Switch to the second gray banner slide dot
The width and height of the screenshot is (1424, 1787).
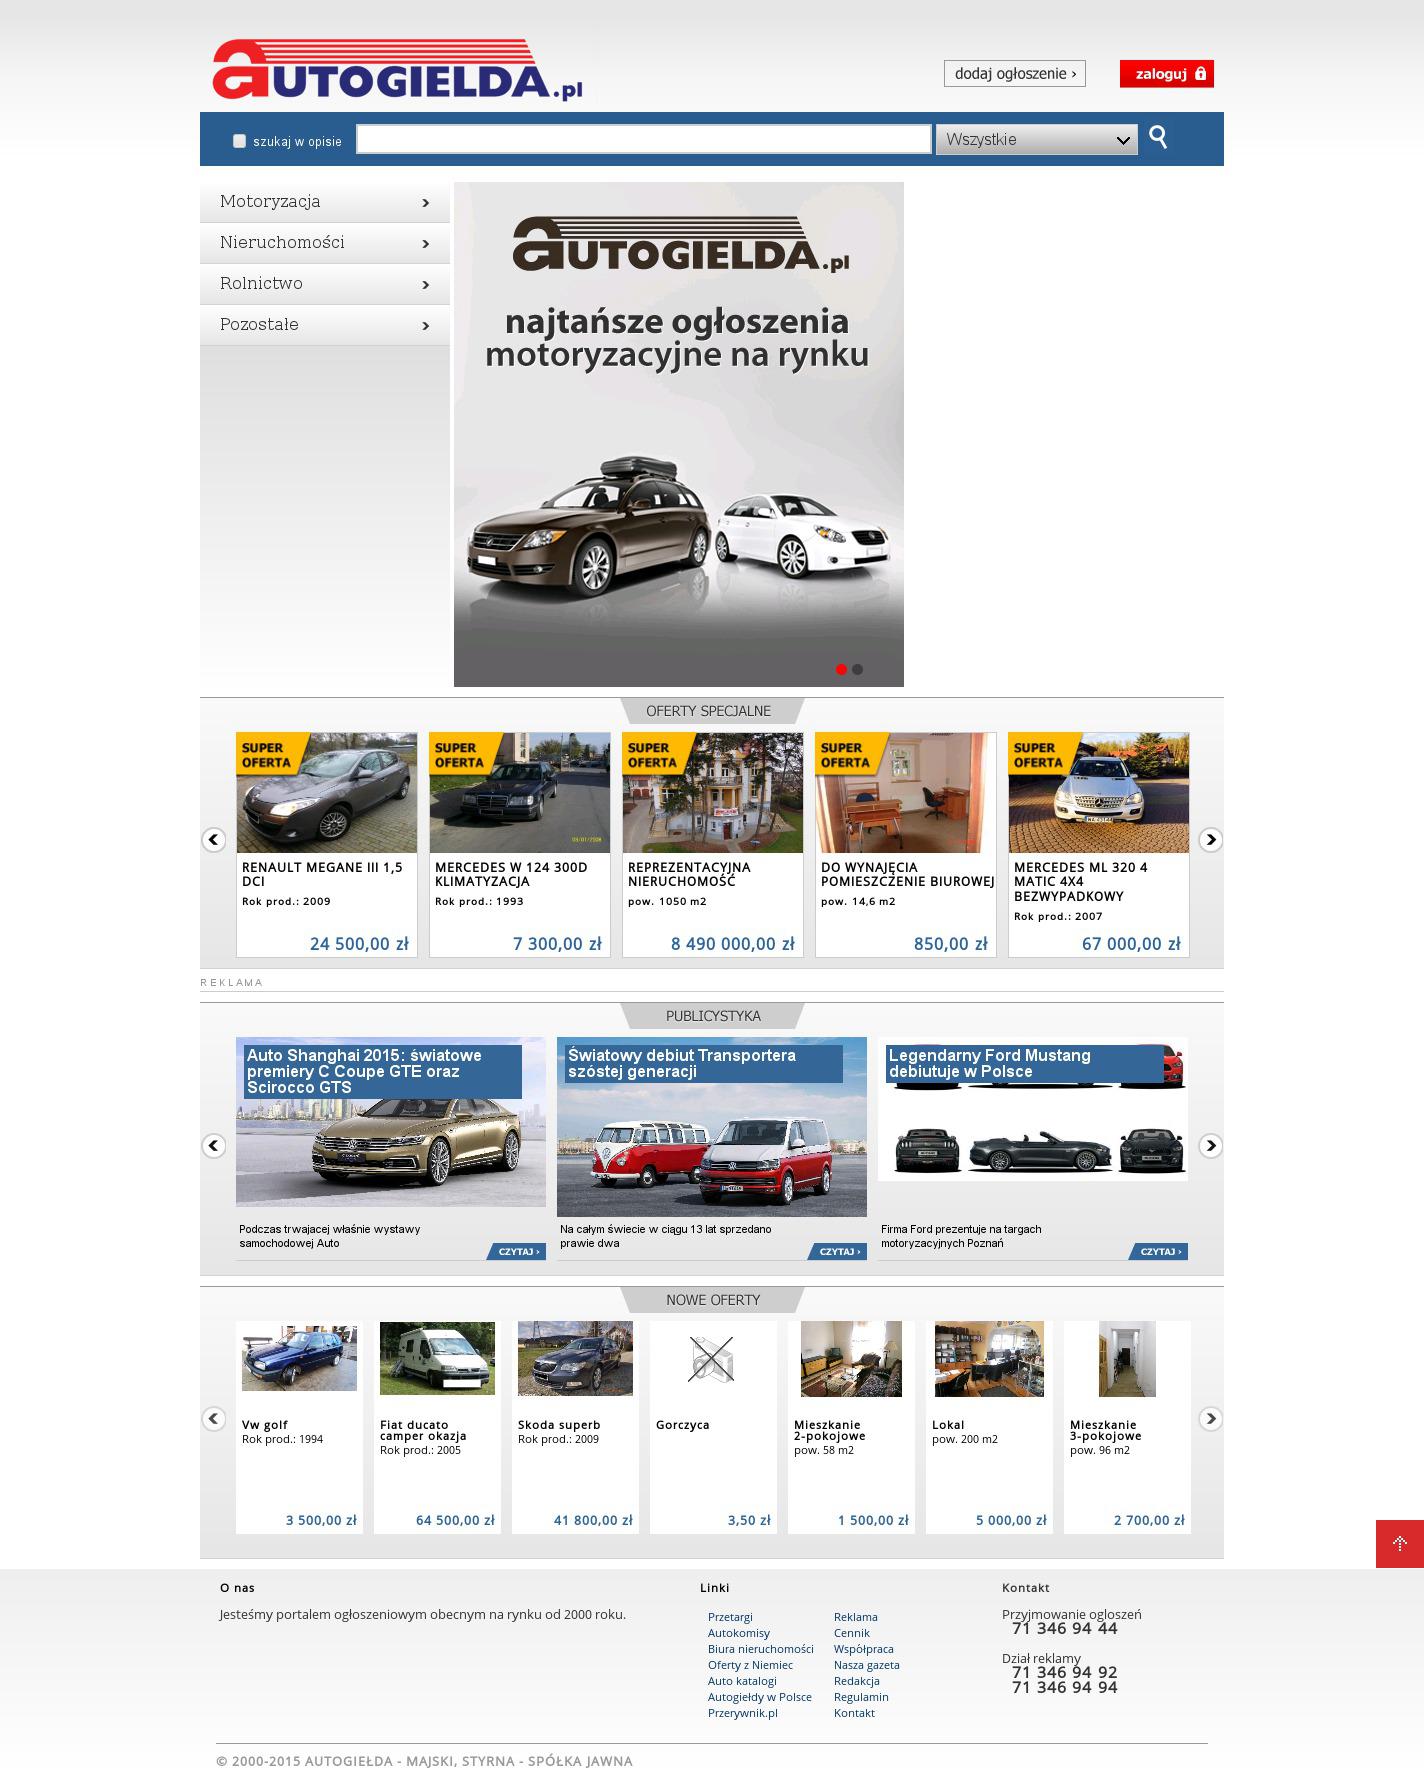(x=857, y=669)
